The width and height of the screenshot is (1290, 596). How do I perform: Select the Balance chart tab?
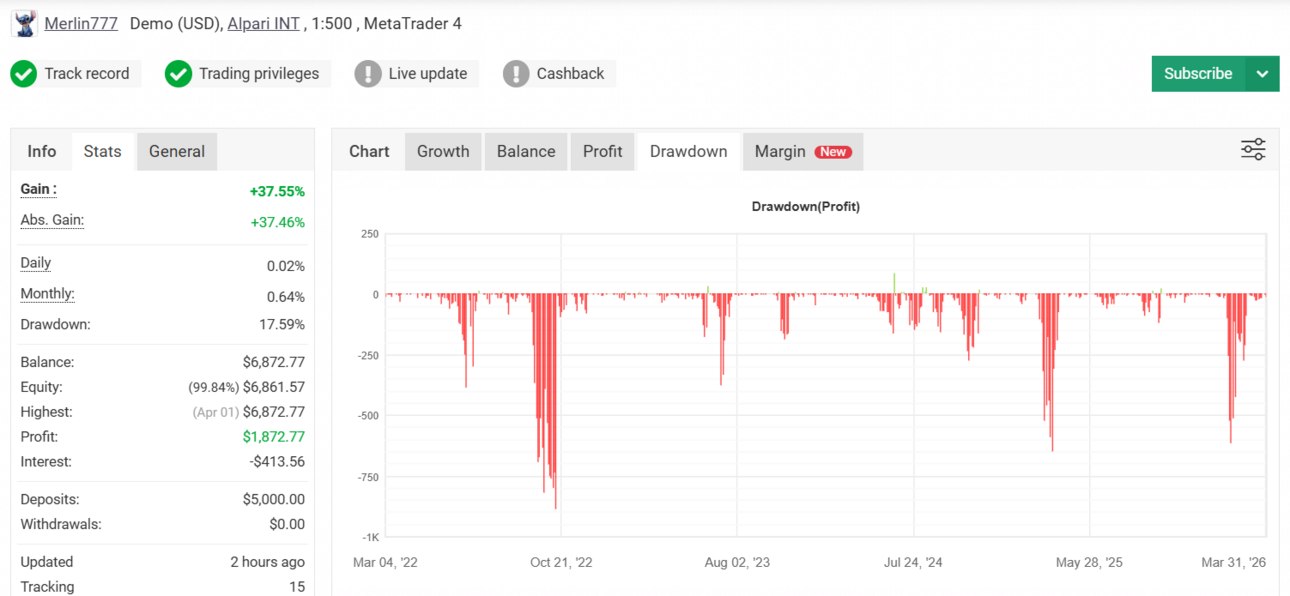(526, 151)
